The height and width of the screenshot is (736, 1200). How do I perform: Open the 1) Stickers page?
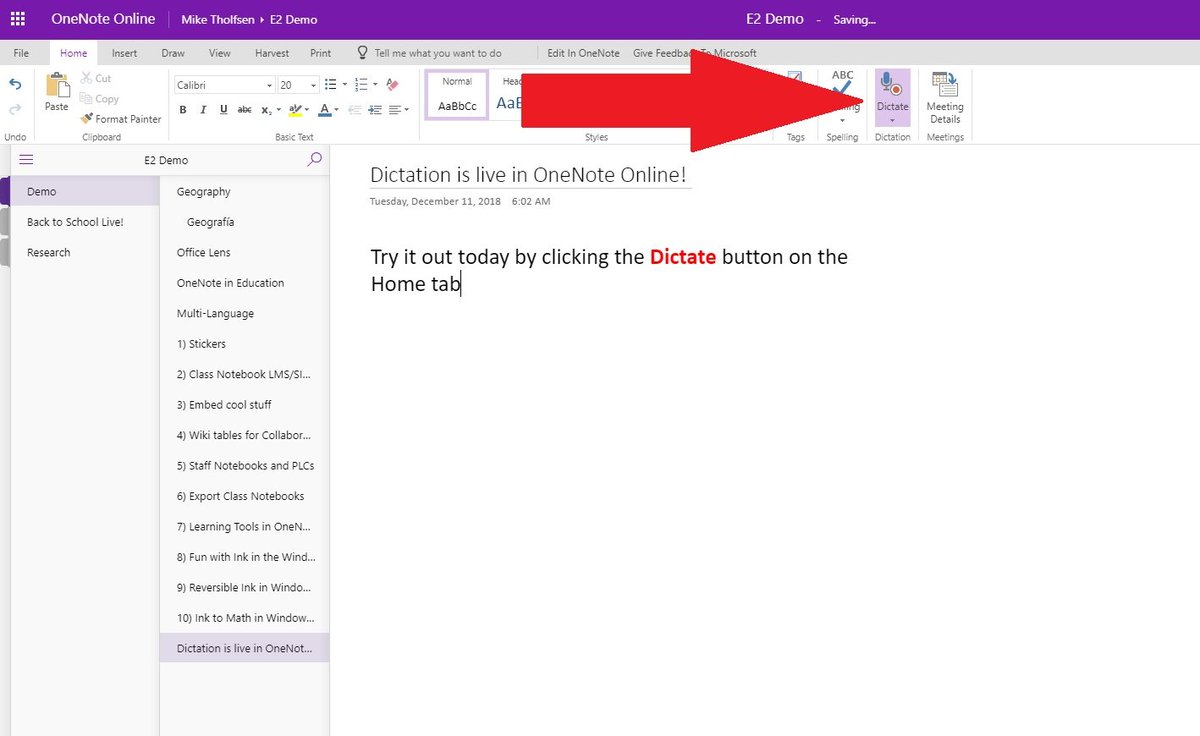click(x=244, y=344)
